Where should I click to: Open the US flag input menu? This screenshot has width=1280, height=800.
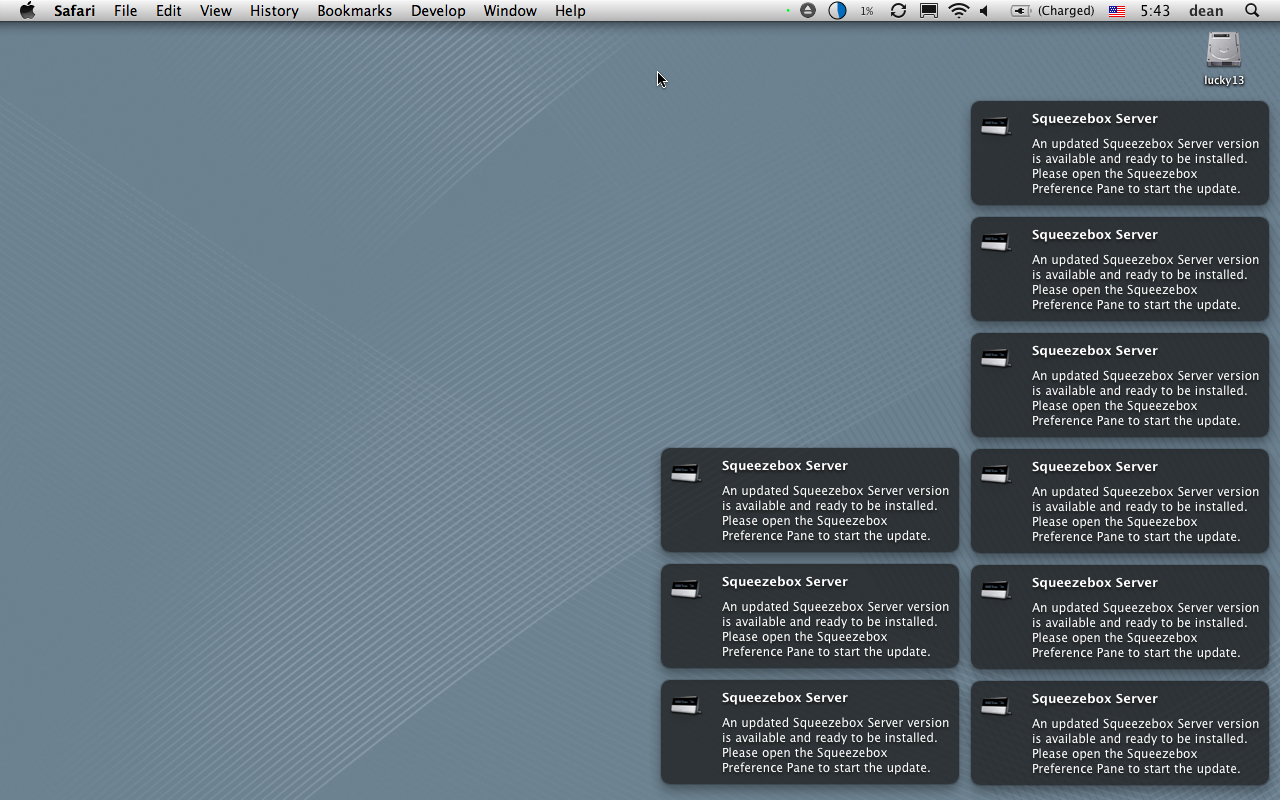1117,11
